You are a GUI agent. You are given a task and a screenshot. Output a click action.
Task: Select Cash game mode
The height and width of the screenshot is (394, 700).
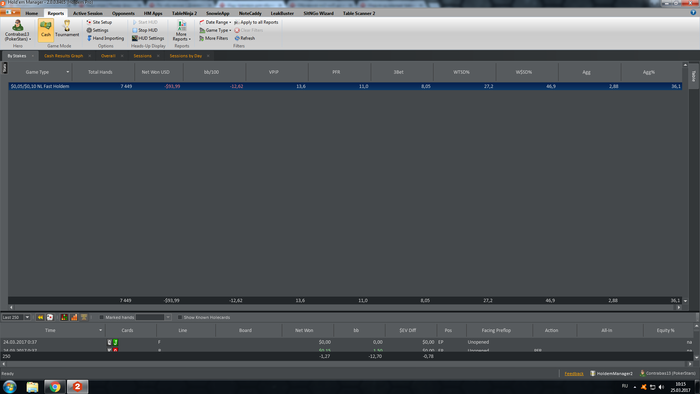pyautogui.click(x=46, y=30)
